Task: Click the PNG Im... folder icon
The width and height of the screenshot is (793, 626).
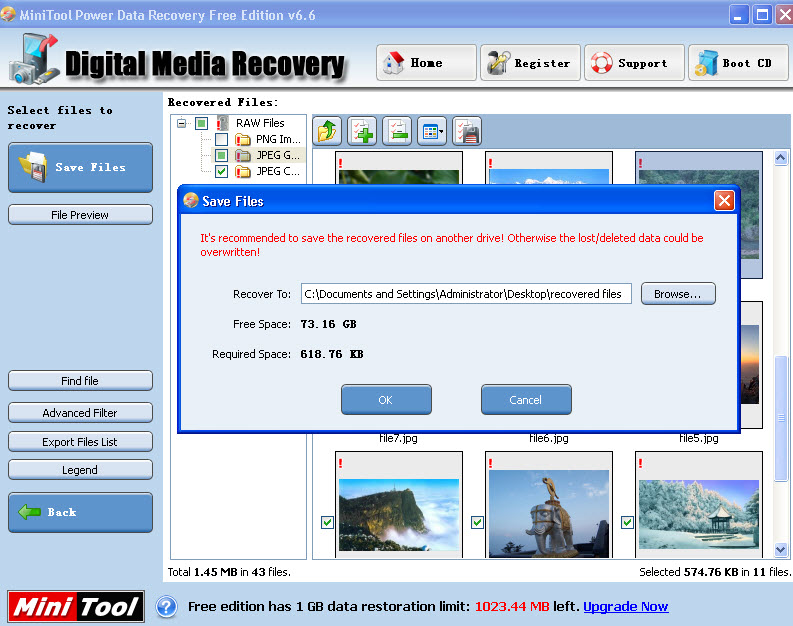Action: point(243,139)
